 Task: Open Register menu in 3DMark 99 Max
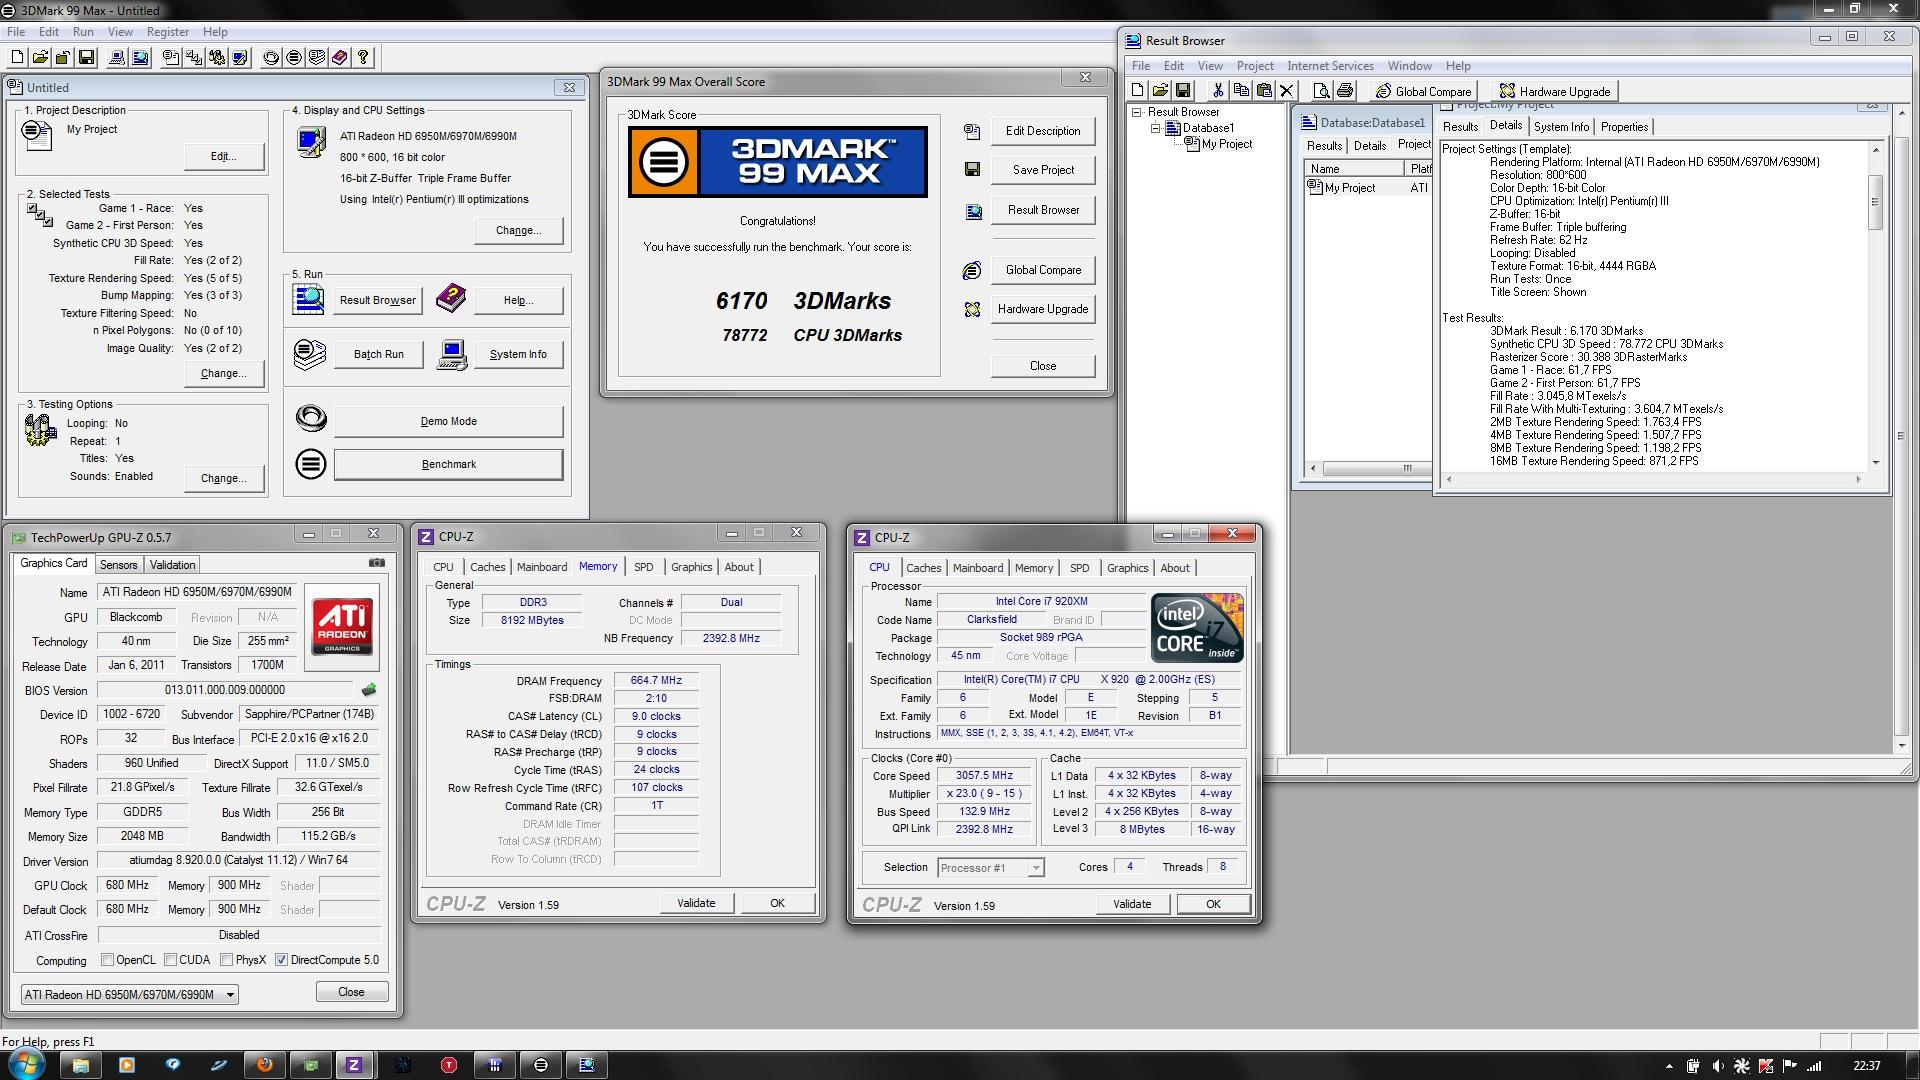[168, 32]
